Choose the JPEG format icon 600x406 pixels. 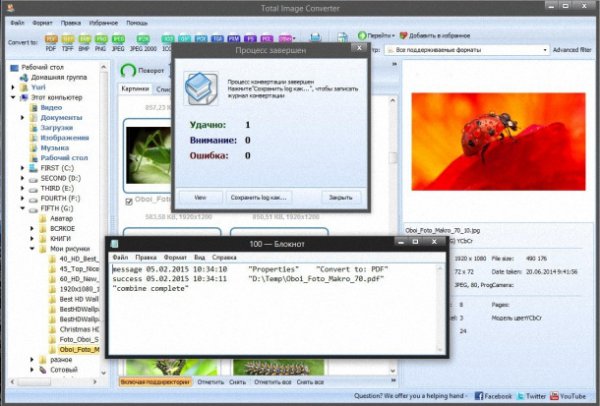click(x=118, y=39)
